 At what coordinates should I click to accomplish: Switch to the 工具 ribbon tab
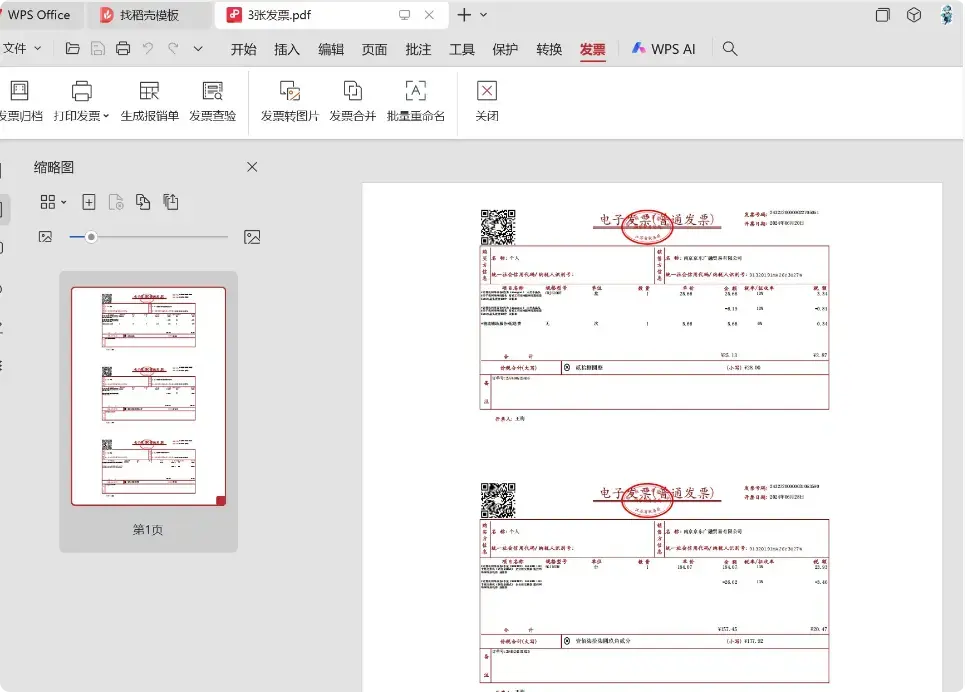click(x=461, y=48)
